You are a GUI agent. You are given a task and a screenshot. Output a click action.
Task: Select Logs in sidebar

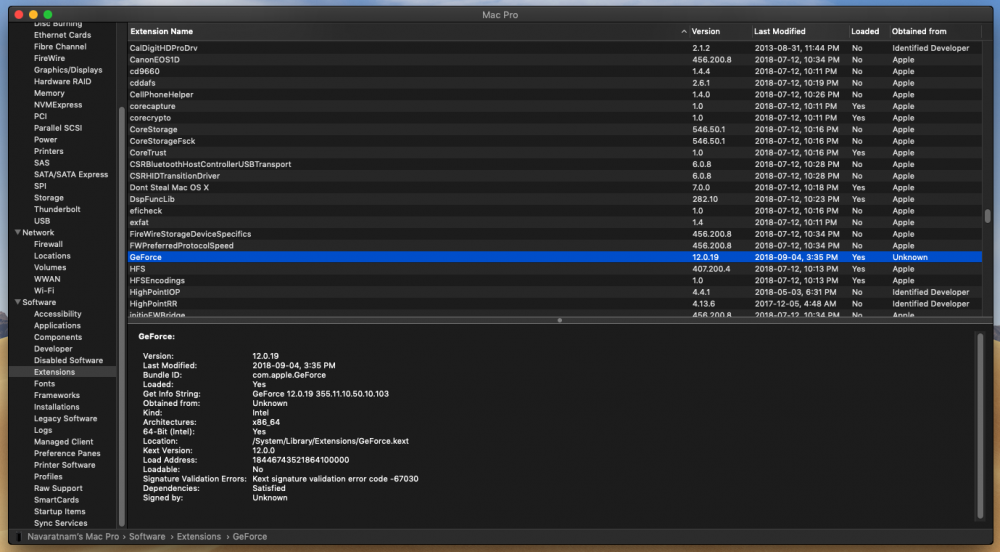click(x=43, y=430)
